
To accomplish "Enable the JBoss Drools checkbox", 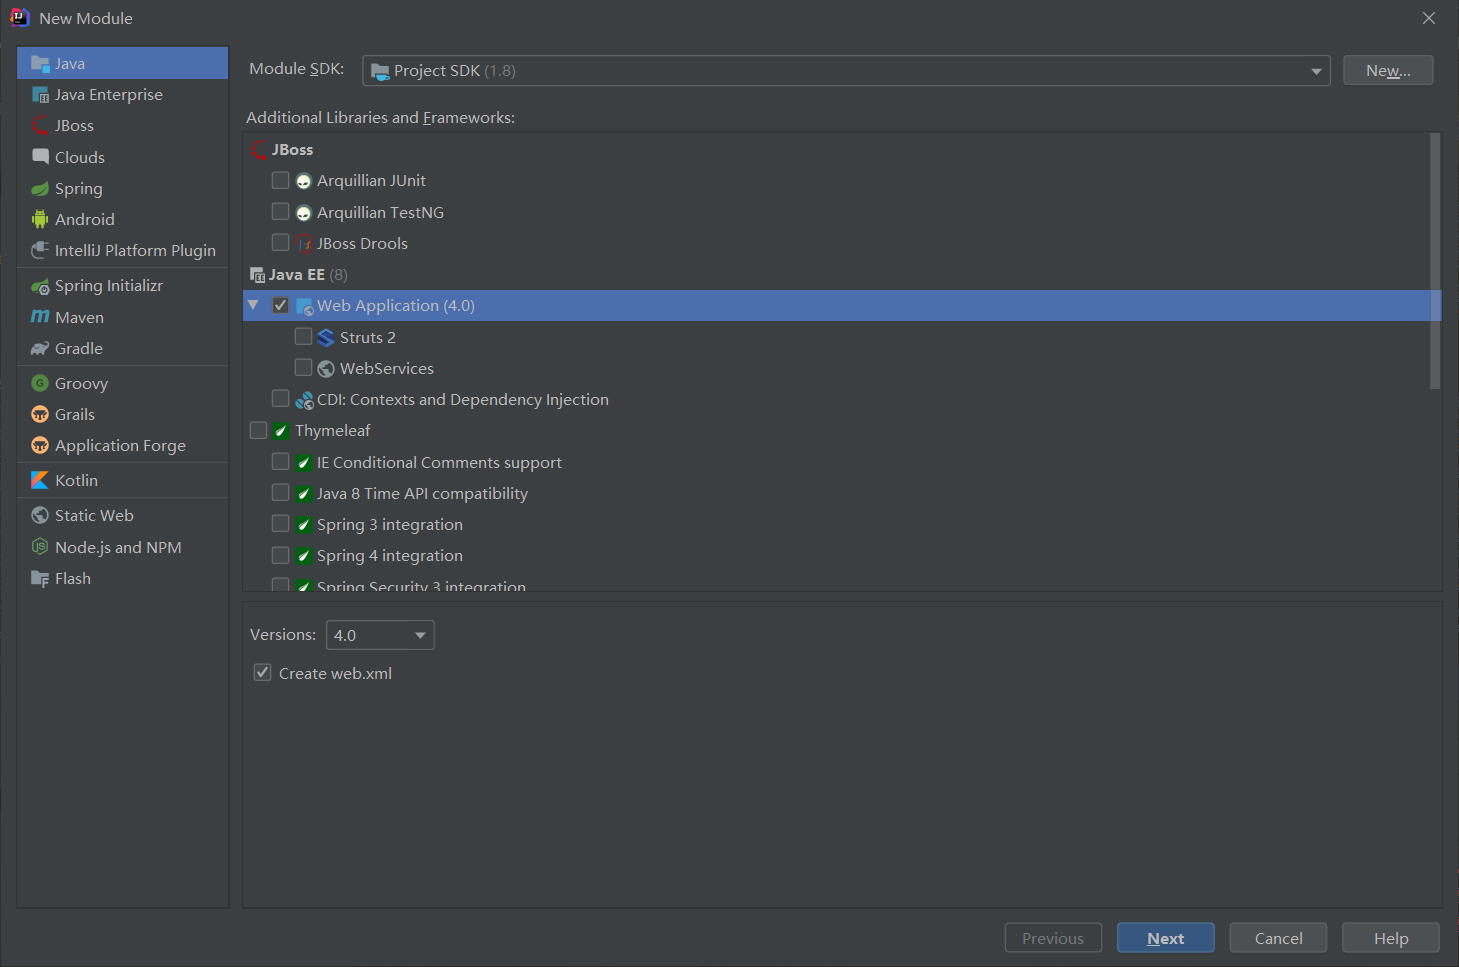I will tap(281, 243).
